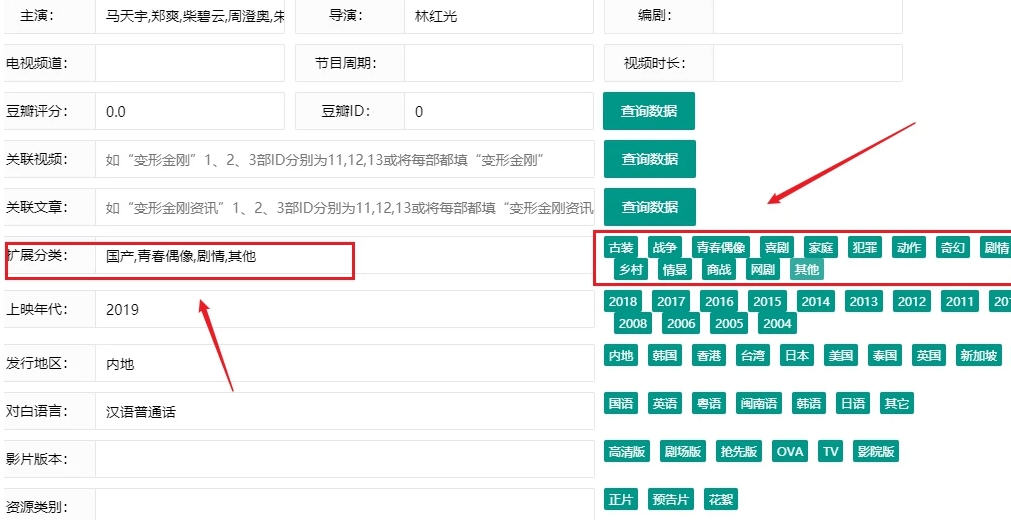This screenshot has width=1011, height=520.
Task: Select the 网剧 category tag
Action: (762, 269)
